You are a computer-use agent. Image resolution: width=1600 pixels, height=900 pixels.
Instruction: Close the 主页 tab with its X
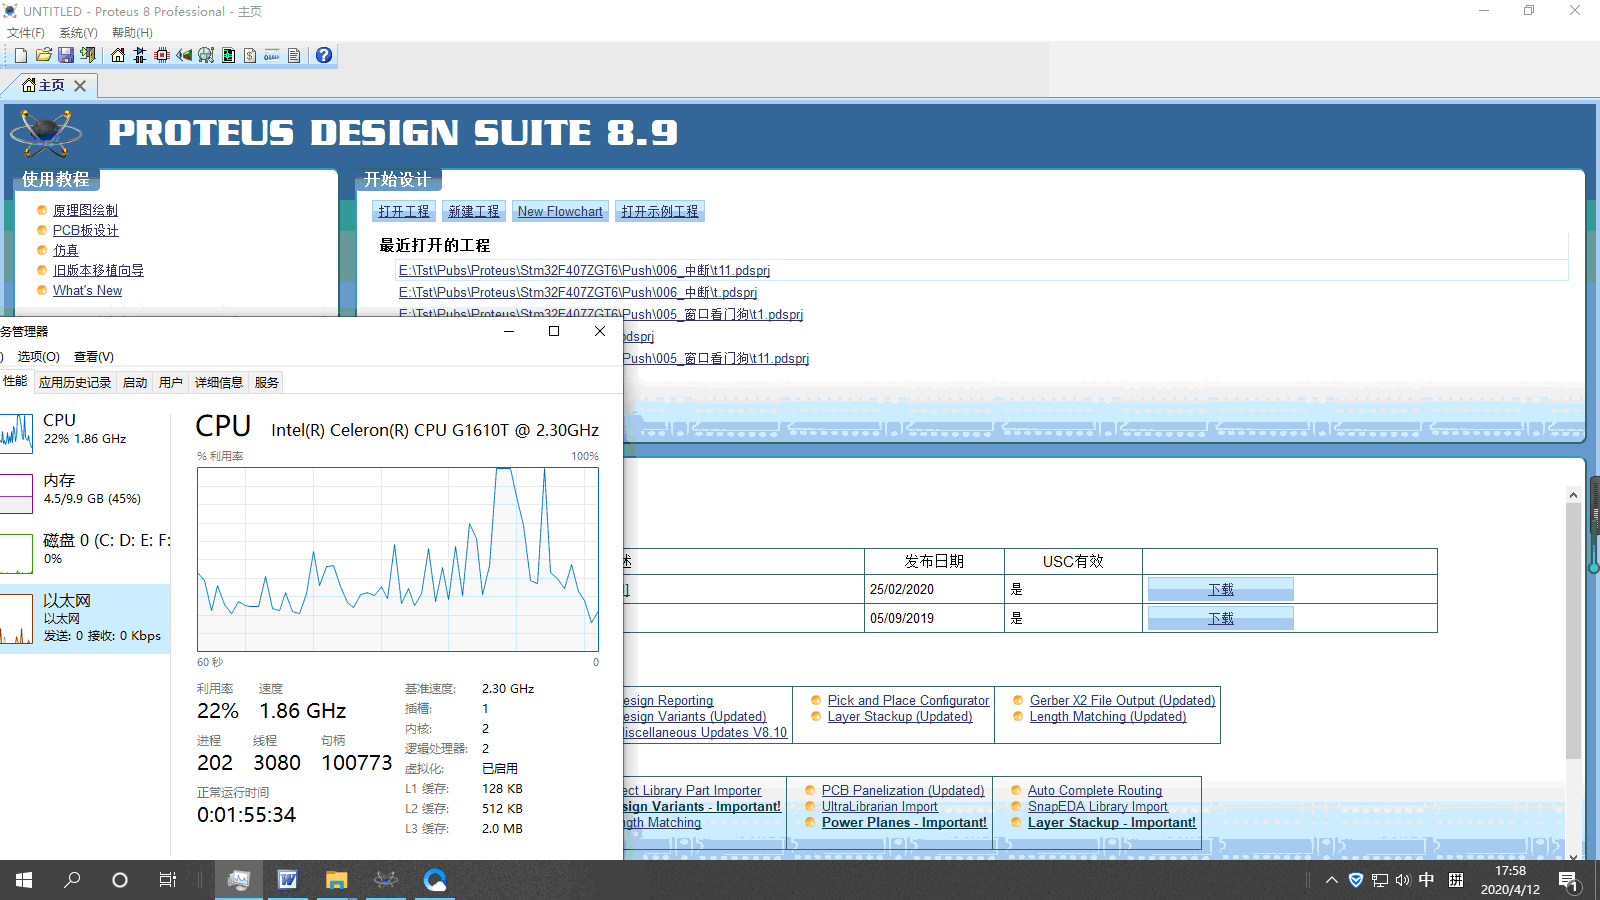click(80, 86)
